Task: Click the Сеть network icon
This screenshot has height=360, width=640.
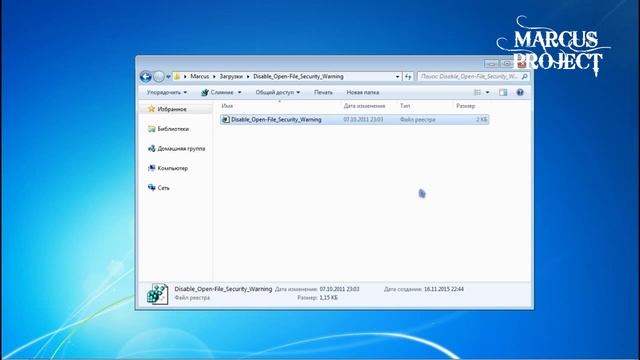Action: (x=151, y=187)
